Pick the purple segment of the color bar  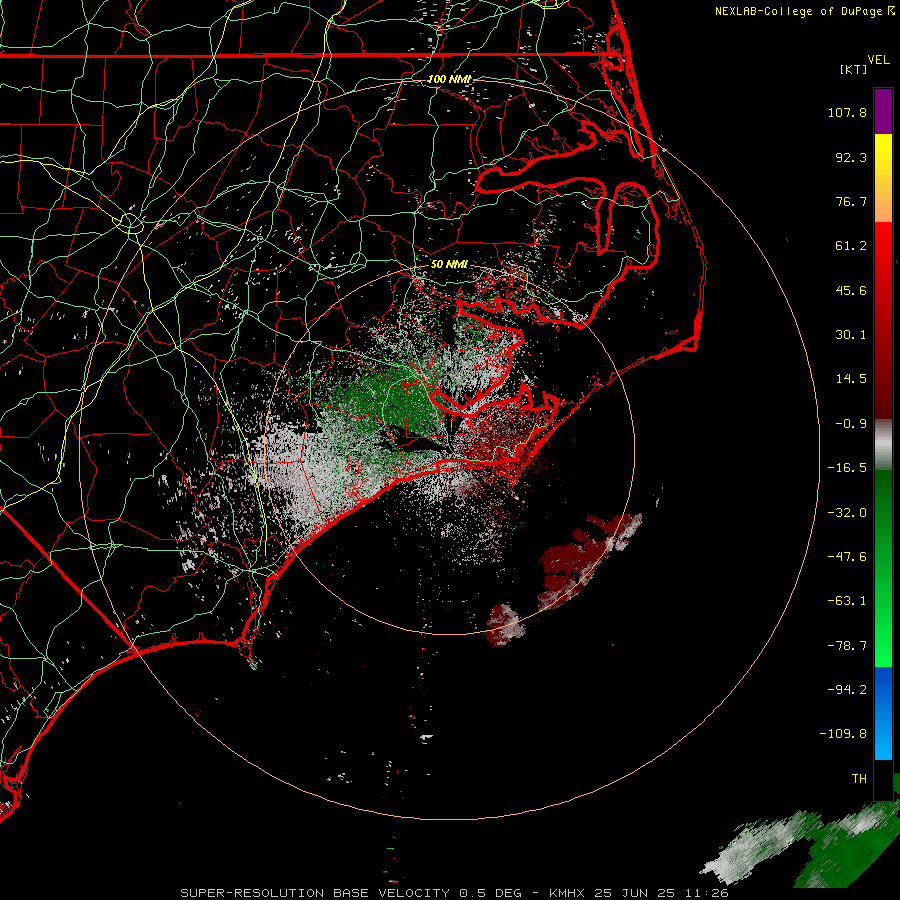pos(883,112)
